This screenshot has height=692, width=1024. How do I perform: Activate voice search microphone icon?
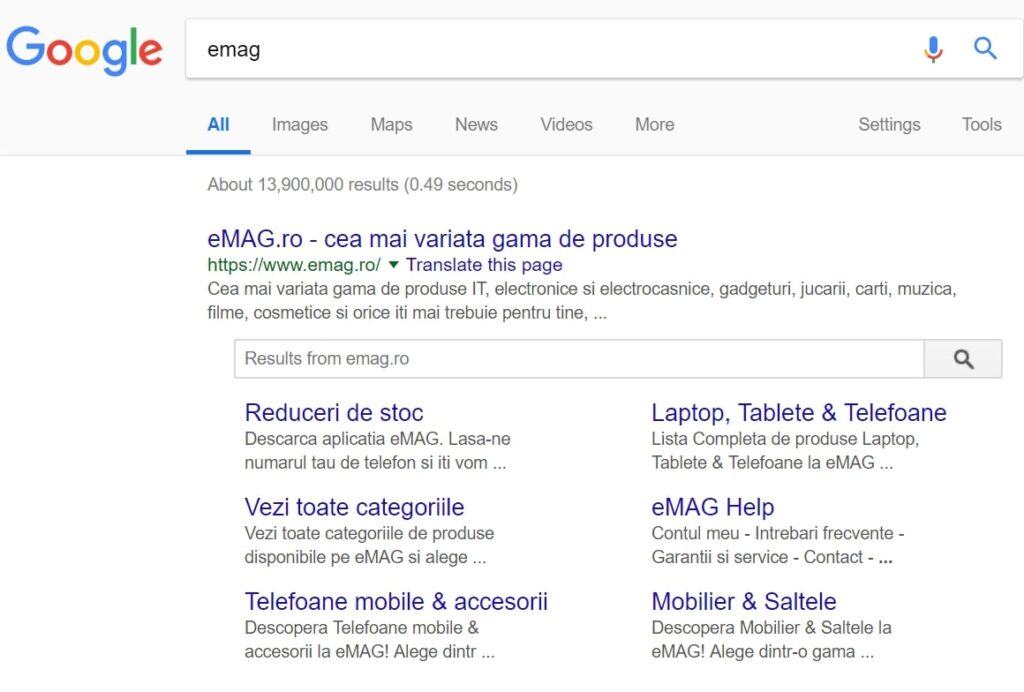point(932,49)
